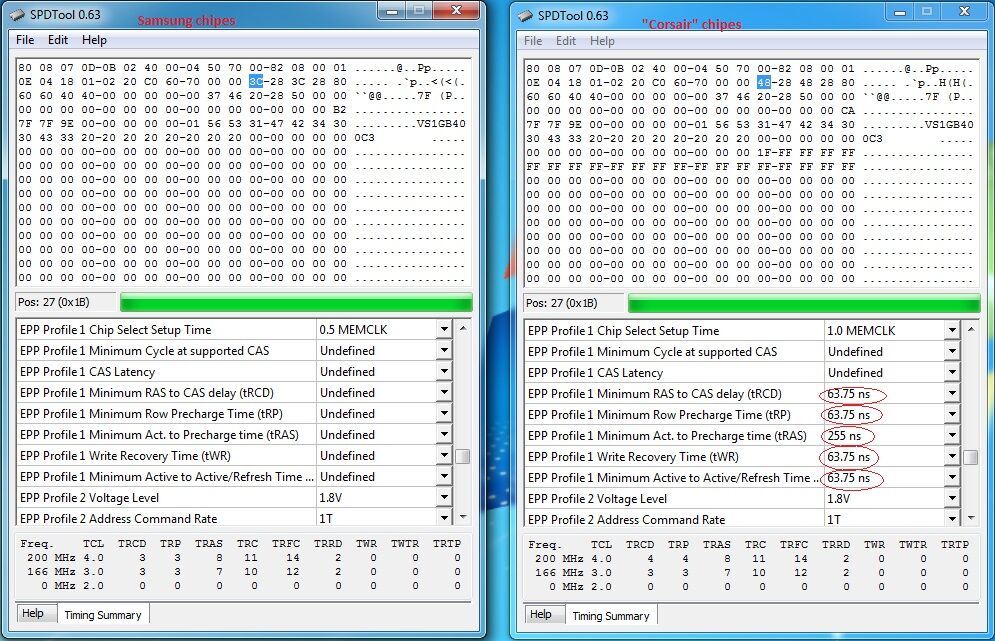Open right window EPP Profile 2 Voltage Level dropdown
995x641 pixels.
[x=952, y=498]
